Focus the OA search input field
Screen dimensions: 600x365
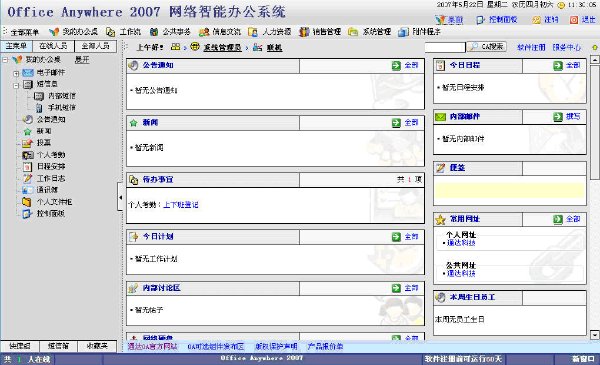pos(445,47)
